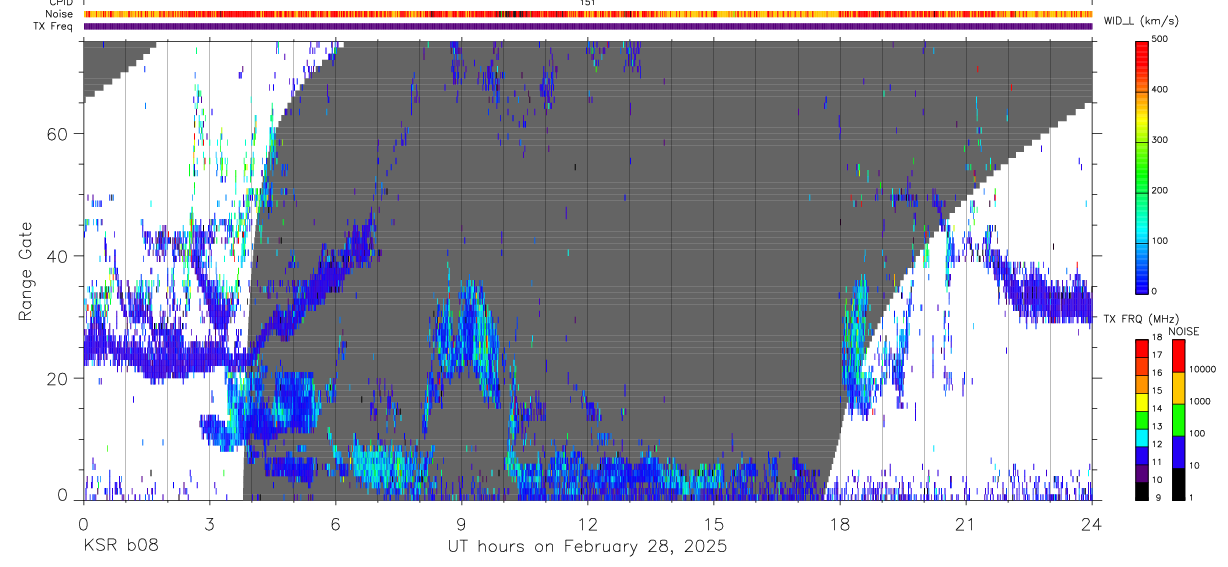Image resolution: width=1228 pixels, height=567 pixels.
Task: Select the 100 tick on the WID color bar
Action: 1160,241
